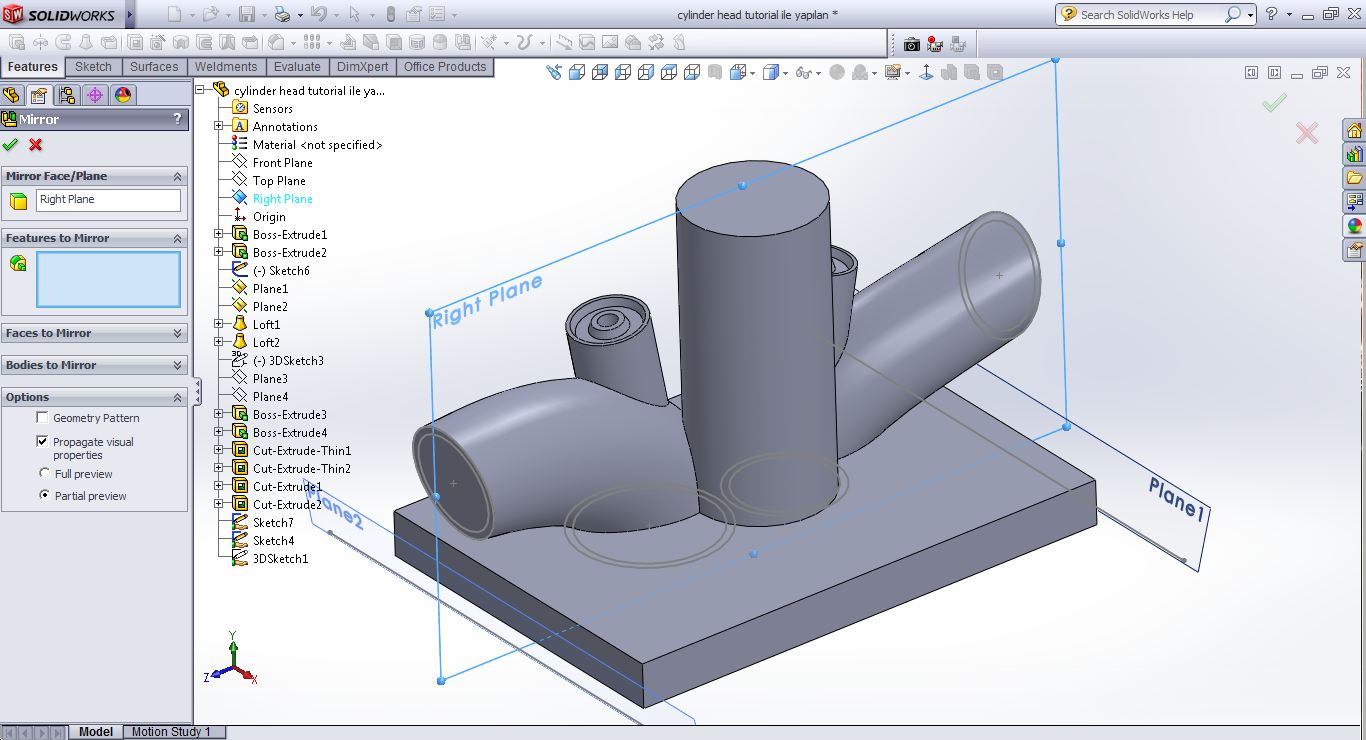The height and width of the screenshot is (740, 1366).
Task: Expand the Faces to Mirror section
Action: point(178,333)
